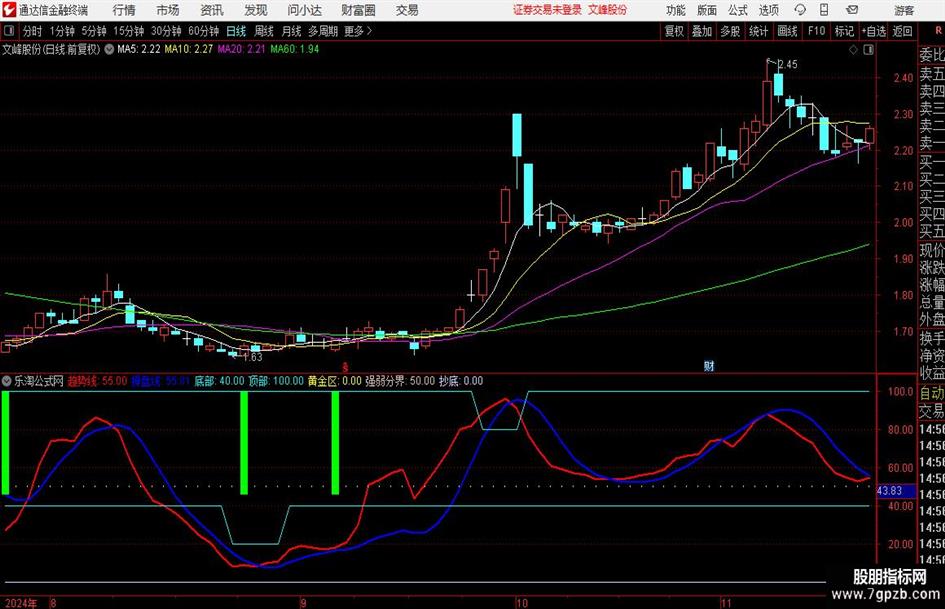The image size is (945, 609).
Task: Open the 问小达 menu
Action: [304, 10]
